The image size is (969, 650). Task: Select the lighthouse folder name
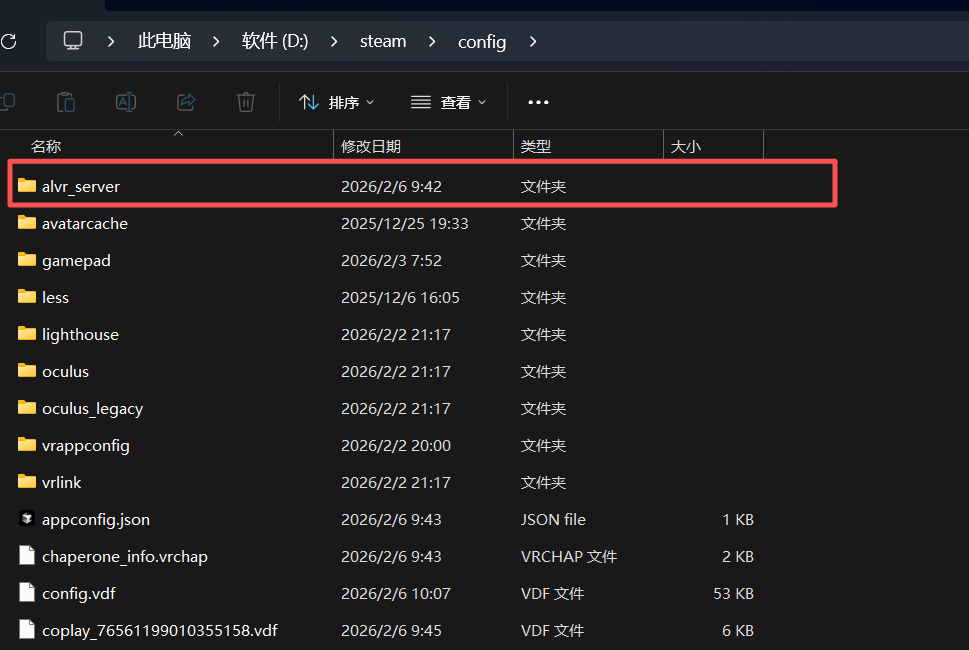pos(80,334)
